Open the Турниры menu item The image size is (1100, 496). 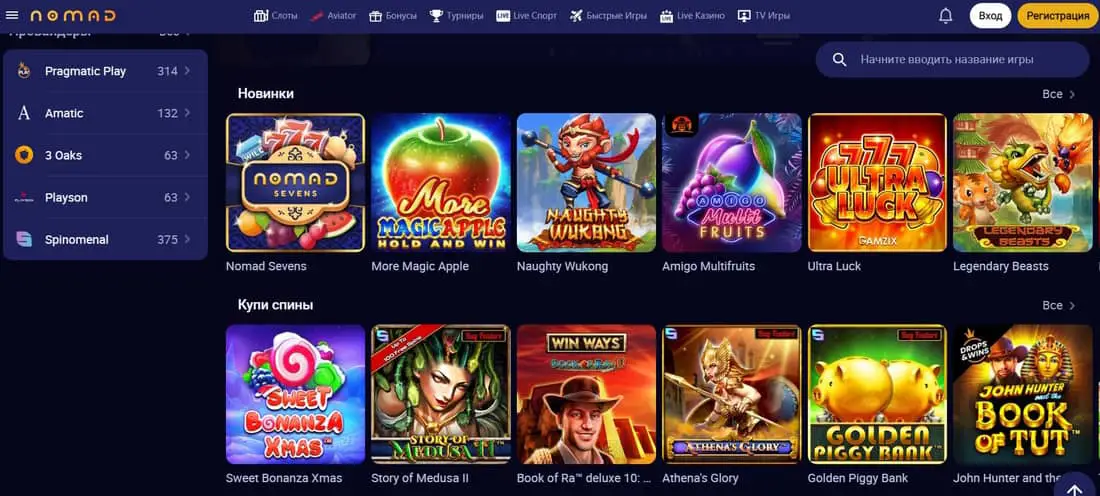(456, 15)
